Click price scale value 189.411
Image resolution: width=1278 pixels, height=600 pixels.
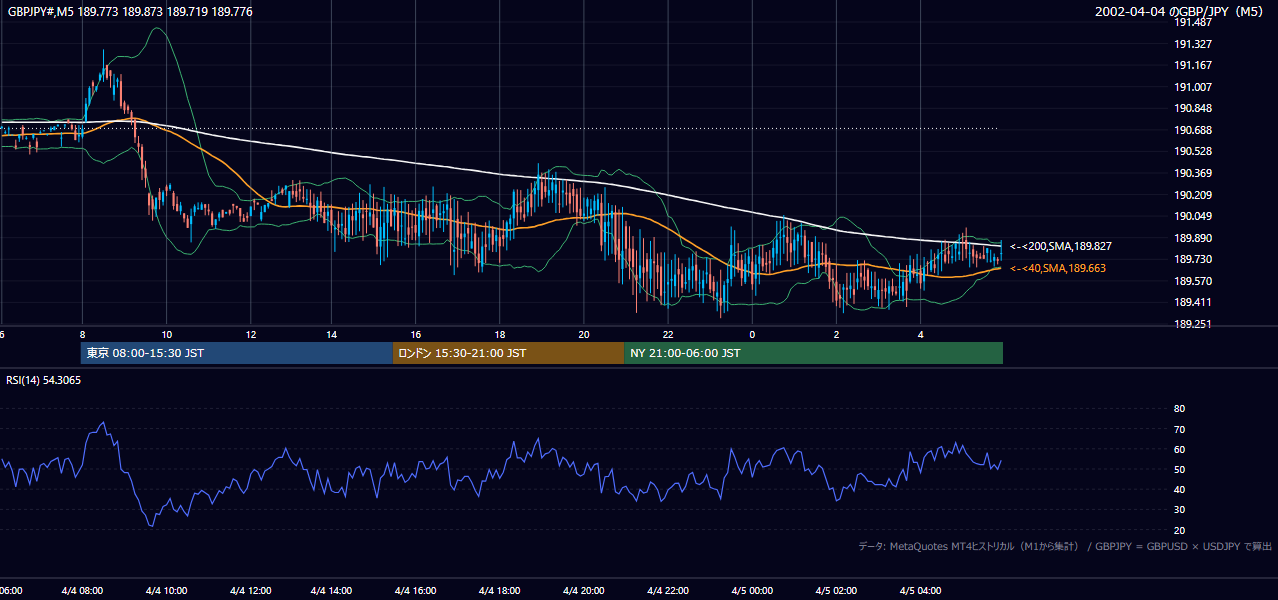(1192, 302)
